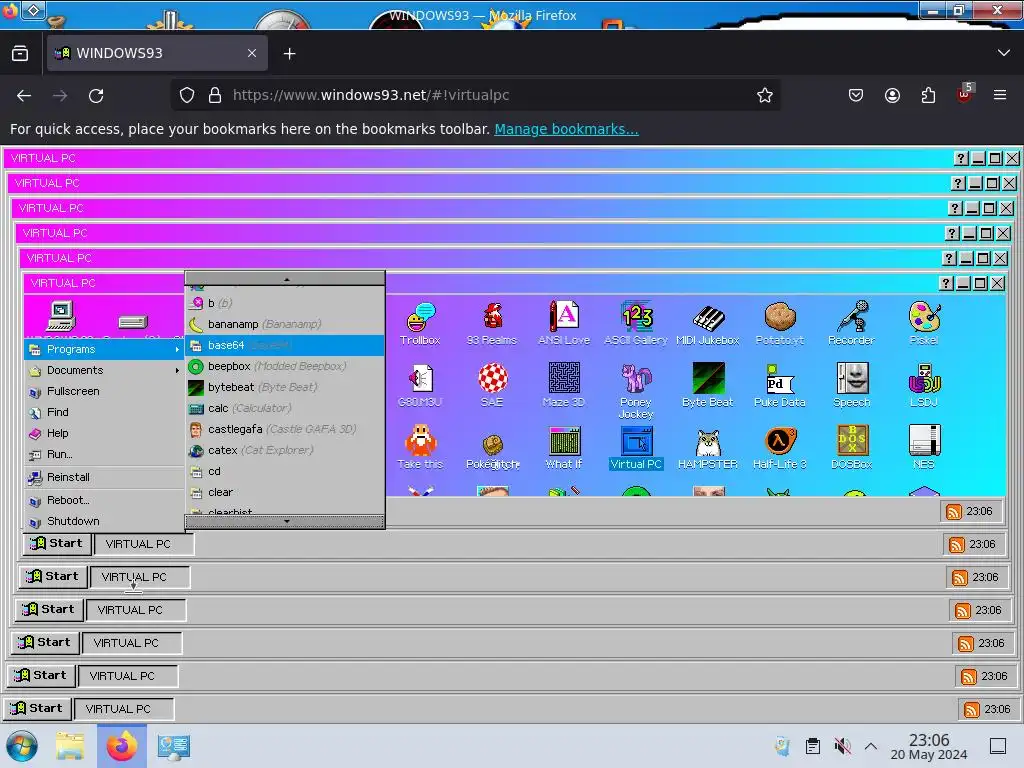Open the Firefox list all tabs dropdown
Screen dimensions: 1024x768
pyautogui.click(x=1003, y=53)
